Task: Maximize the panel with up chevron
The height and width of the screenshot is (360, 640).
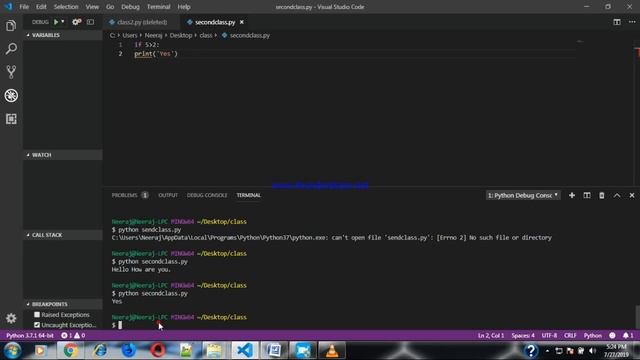Action: click(617, 196)
